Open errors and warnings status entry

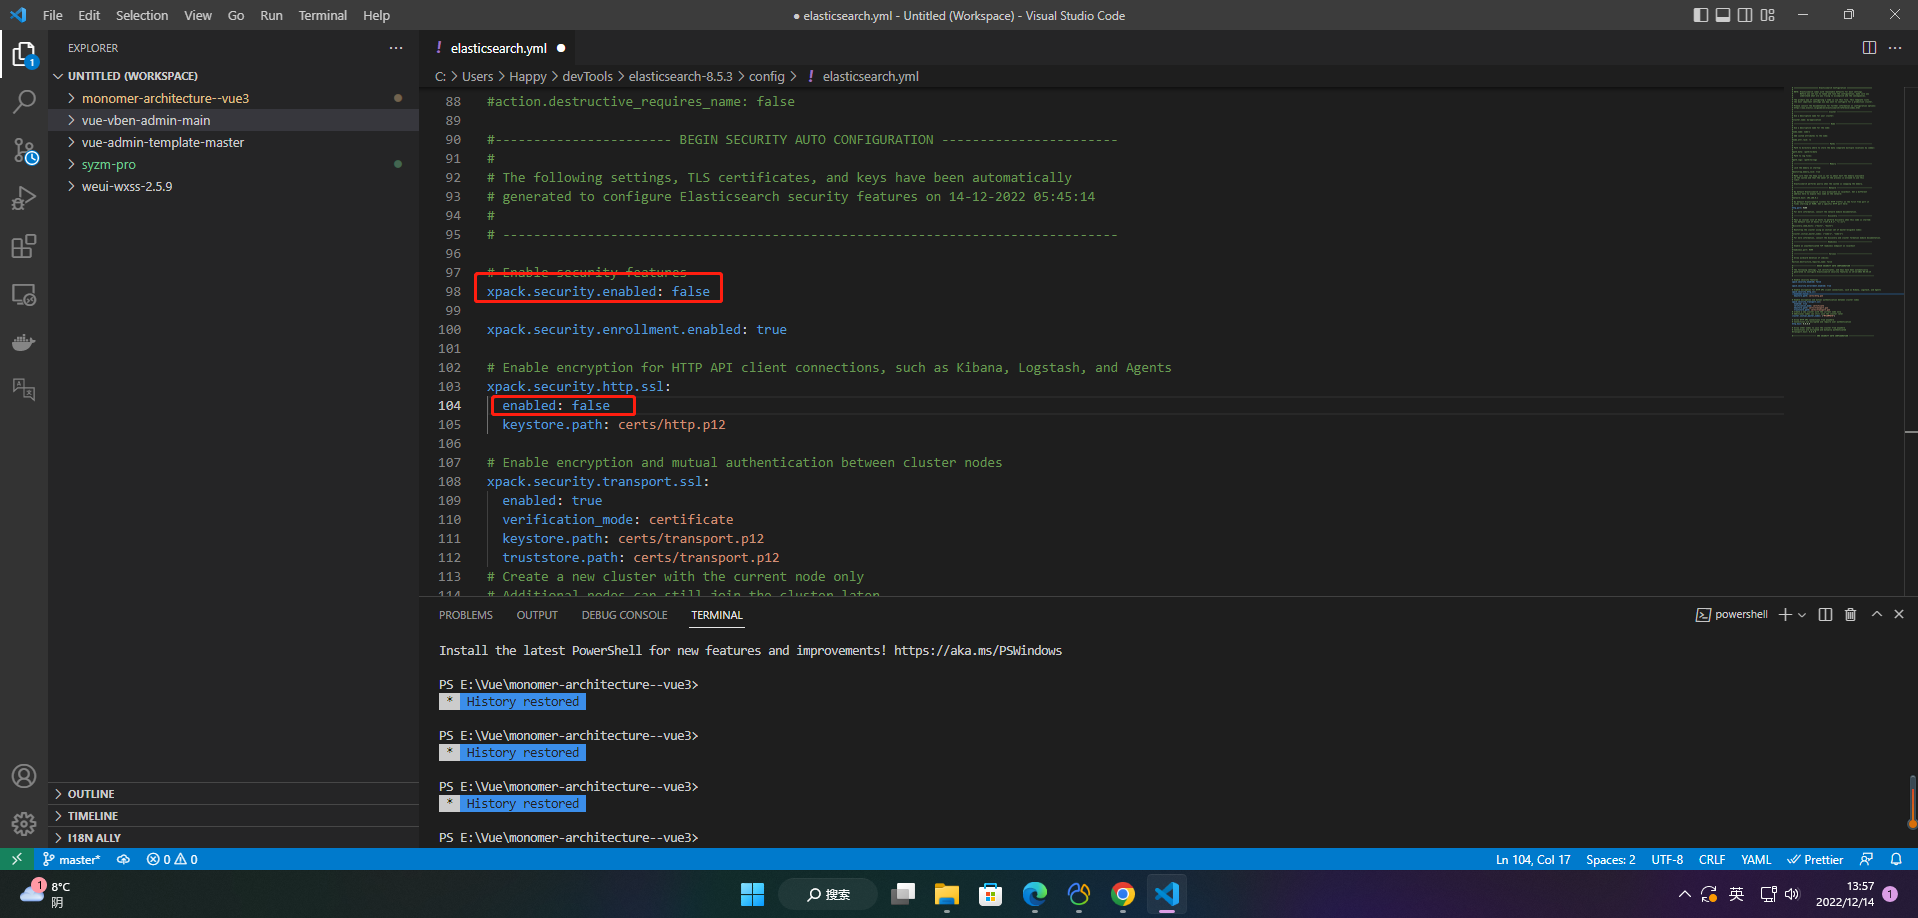tap(172, 859)
